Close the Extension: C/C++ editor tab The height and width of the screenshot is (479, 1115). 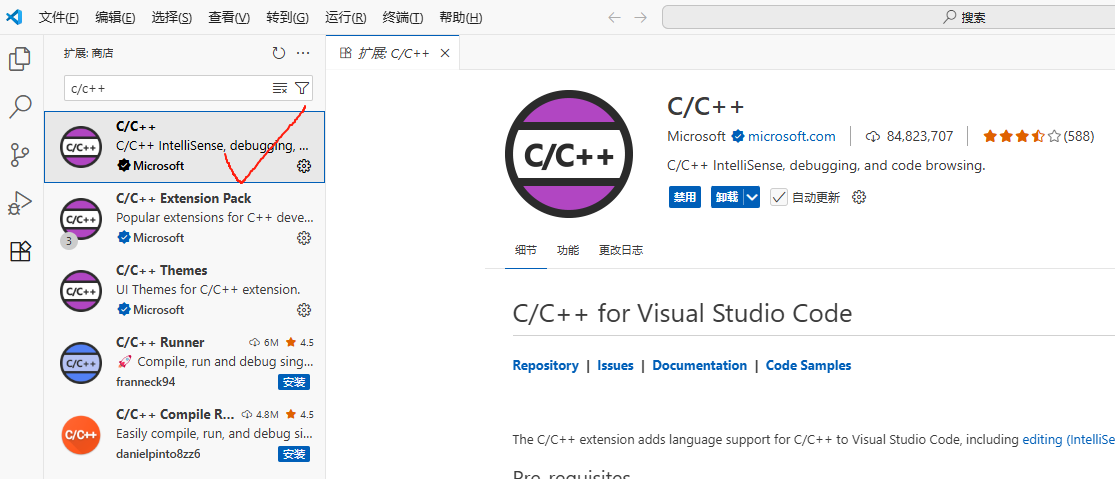coord(445,53)
